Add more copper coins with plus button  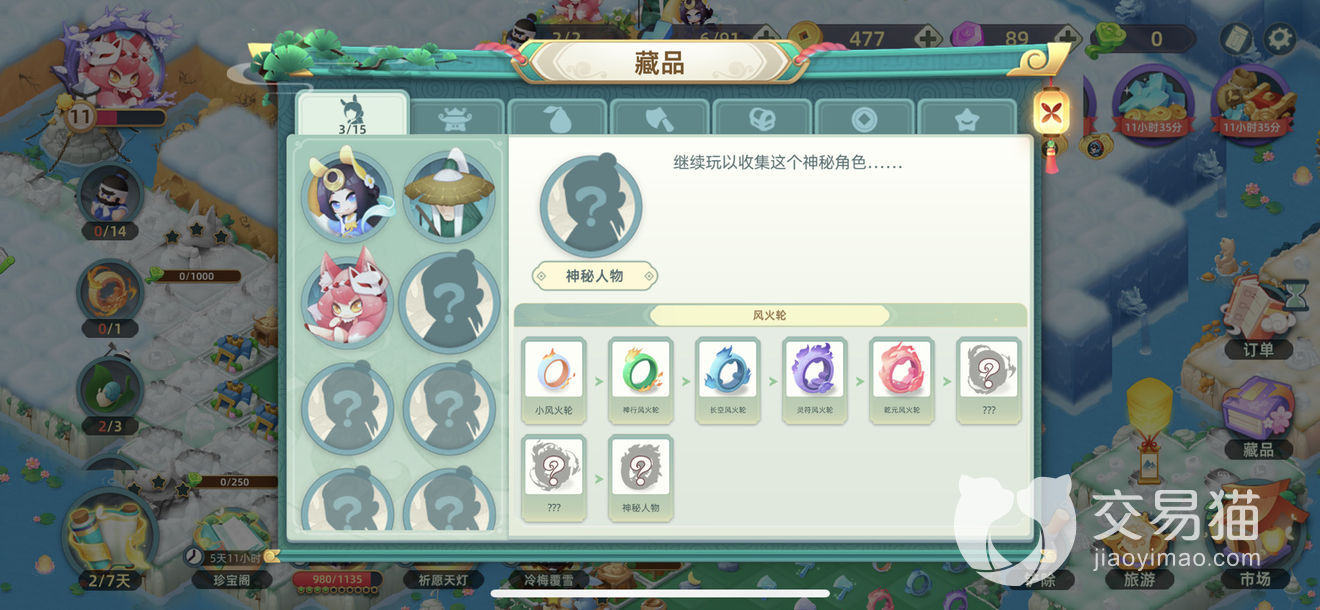(x=927, y=39)
